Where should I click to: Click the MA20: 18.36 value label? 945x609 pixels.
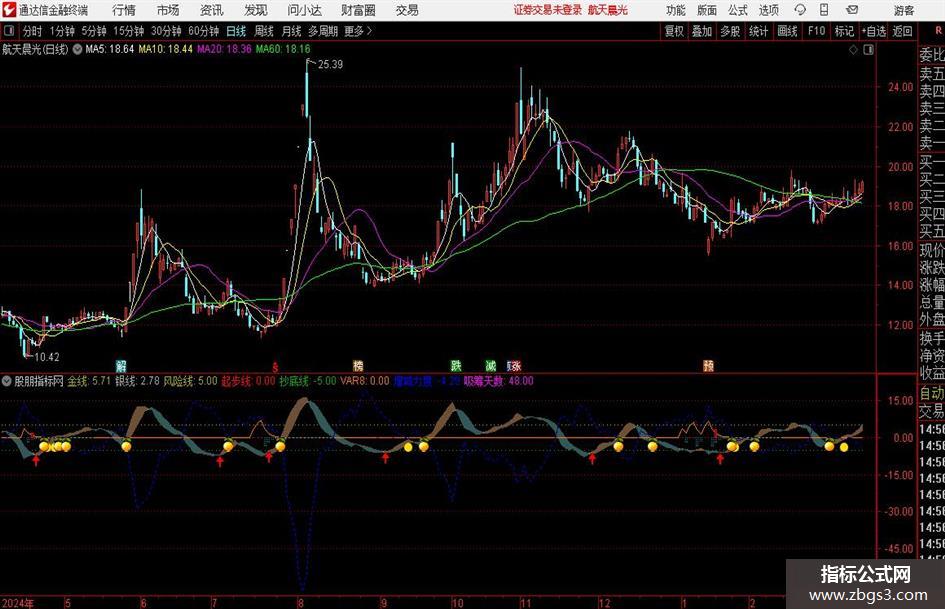tap(224, 49)
